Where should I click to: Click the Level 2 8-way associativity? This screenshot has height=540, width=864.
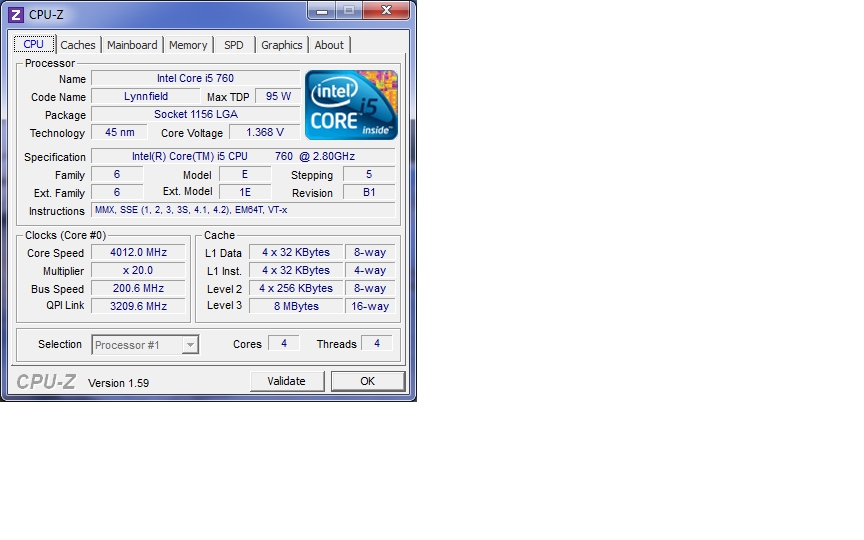pyautogui.click(x=370, y=288)
